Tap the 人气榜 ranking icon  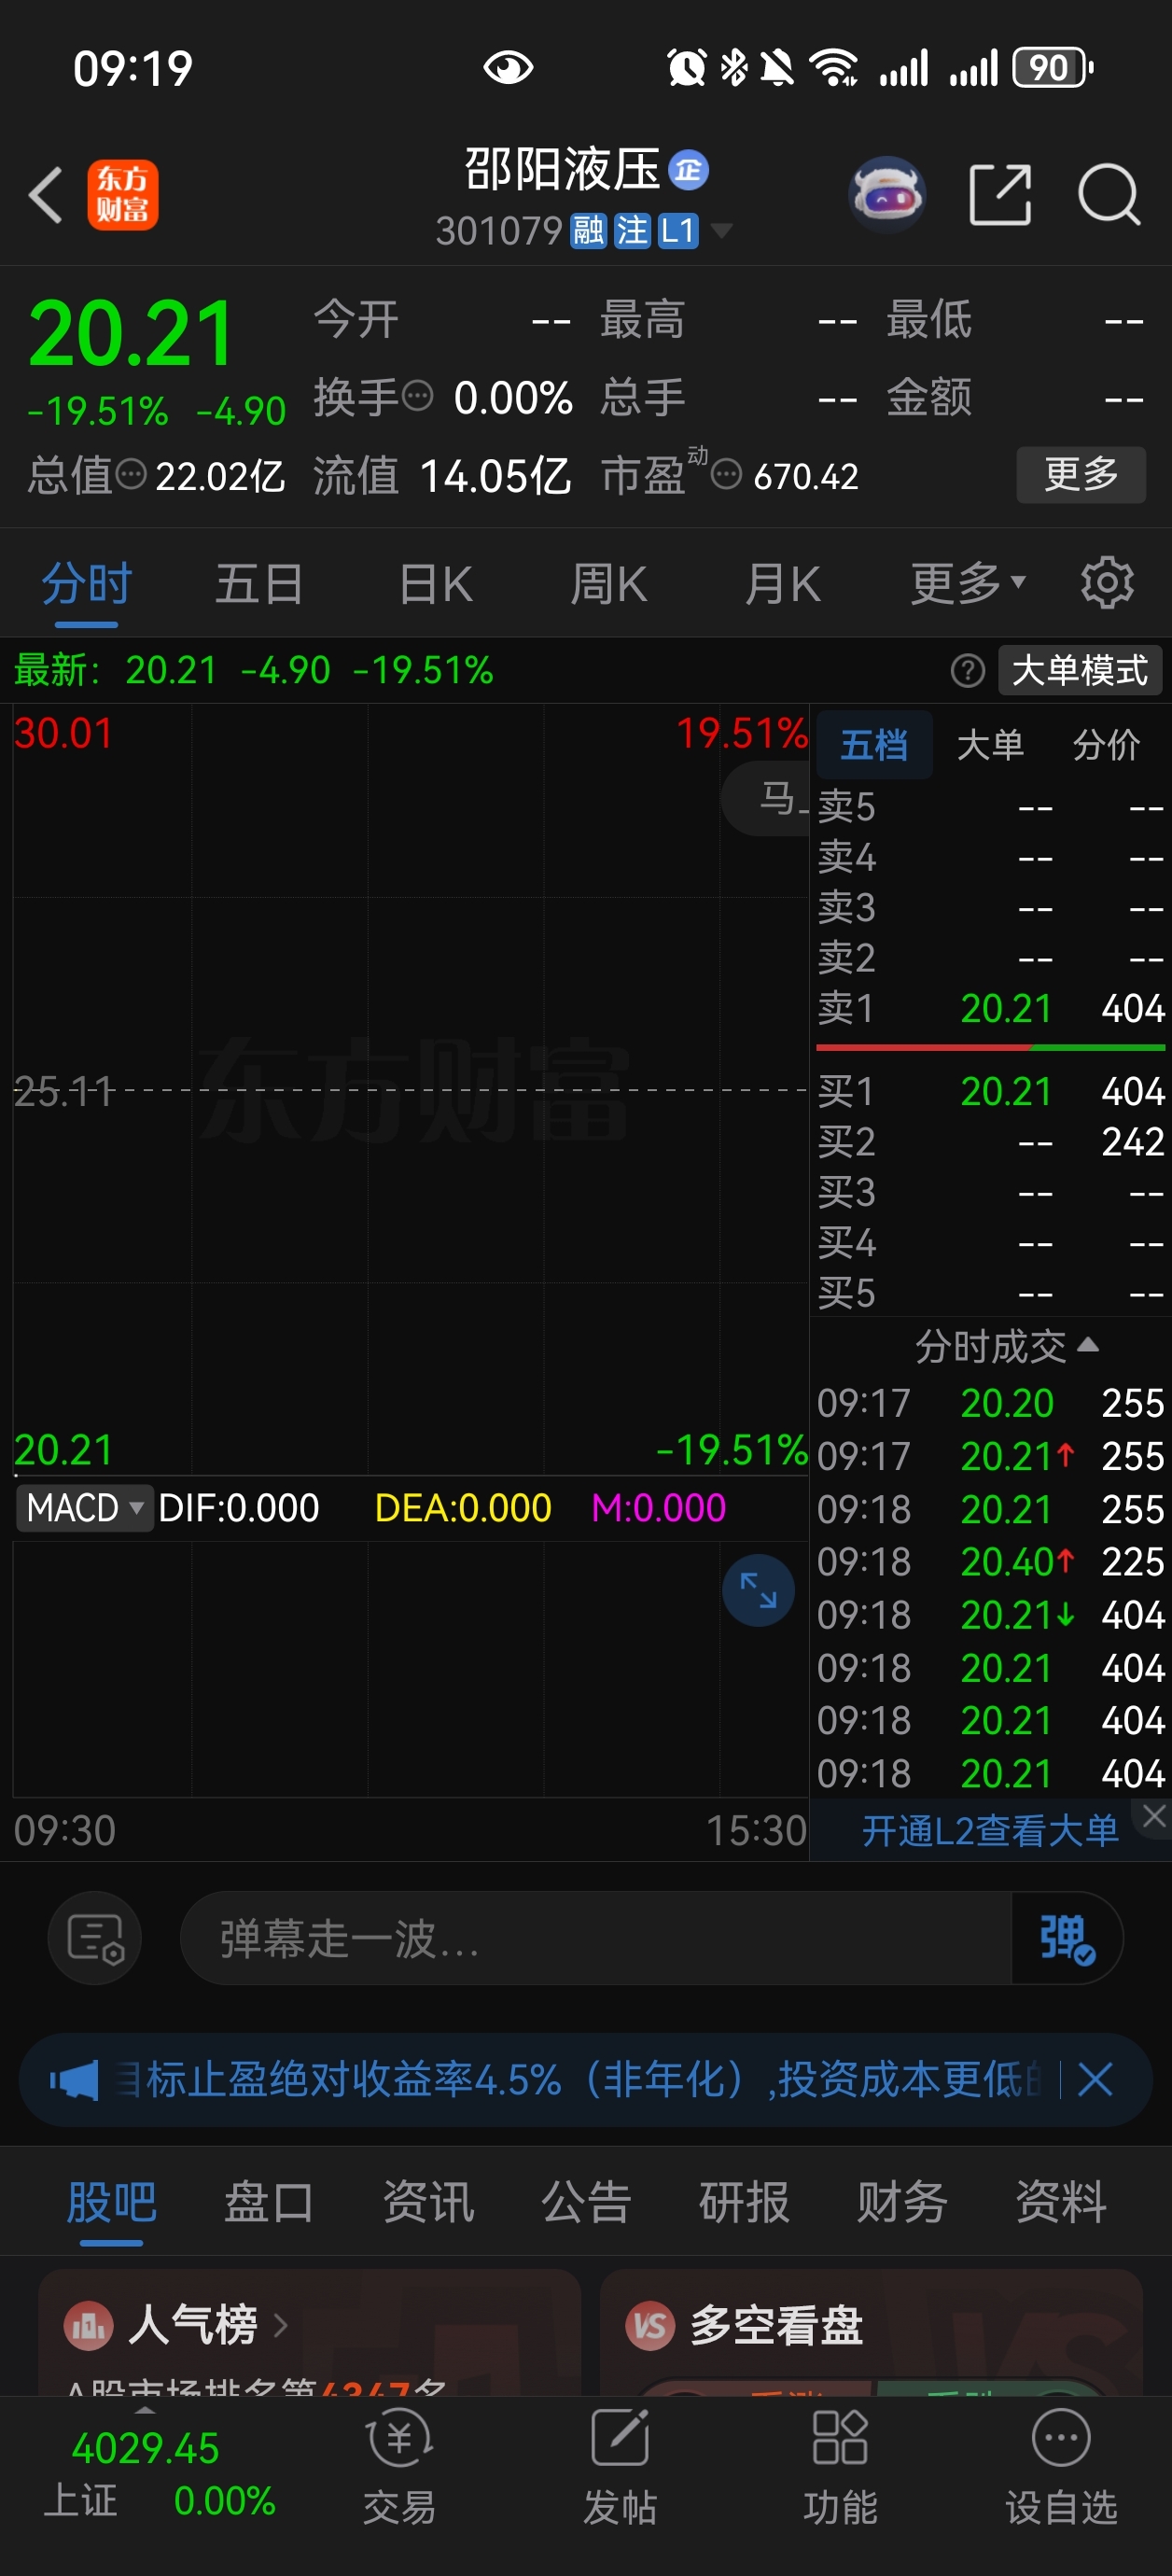[x=89, y=2325]
